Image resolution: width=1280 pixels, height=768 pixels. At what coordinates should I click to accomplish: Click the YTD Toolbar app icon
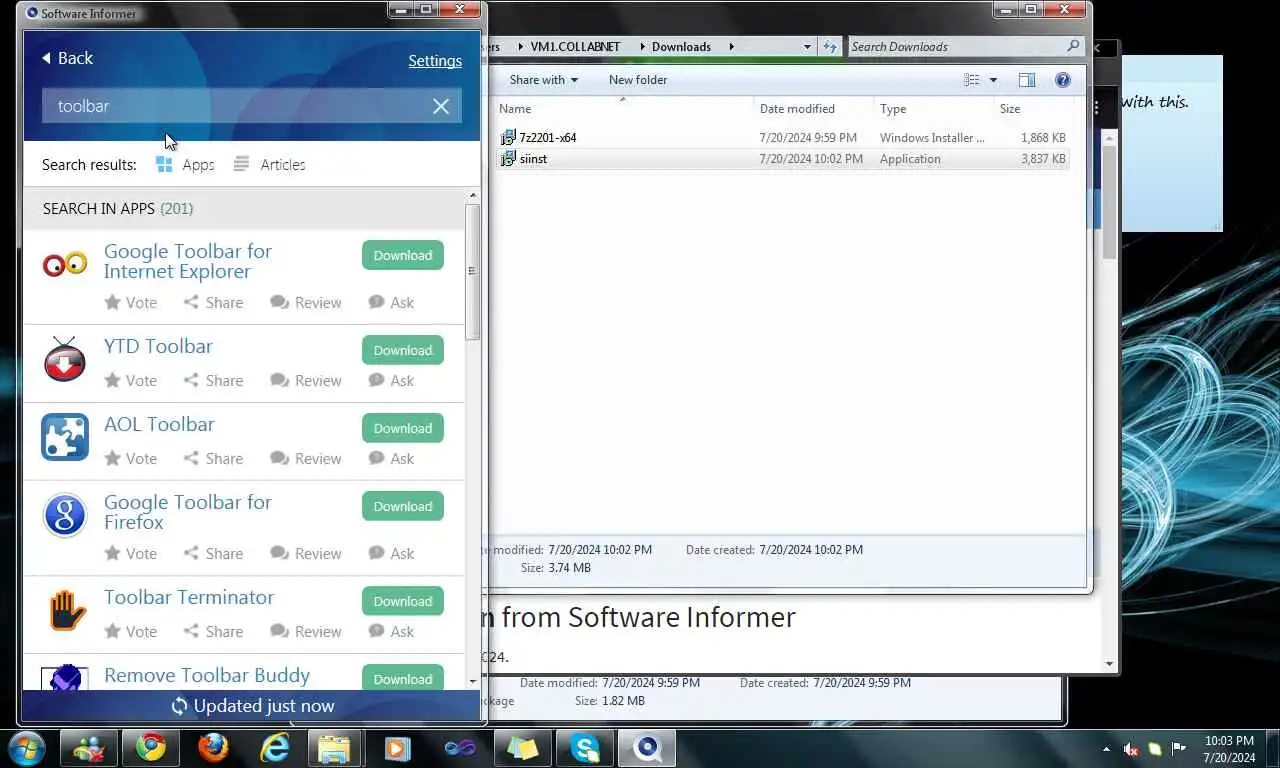(x=65, y=359)
